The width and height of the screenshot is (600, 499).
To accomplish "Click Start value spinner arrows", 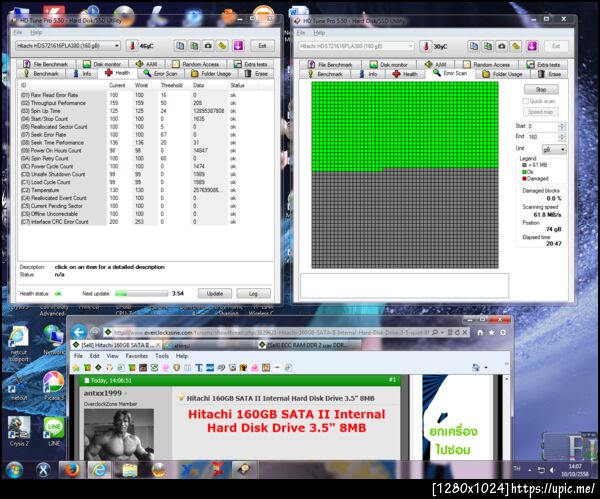I will 562,126.
